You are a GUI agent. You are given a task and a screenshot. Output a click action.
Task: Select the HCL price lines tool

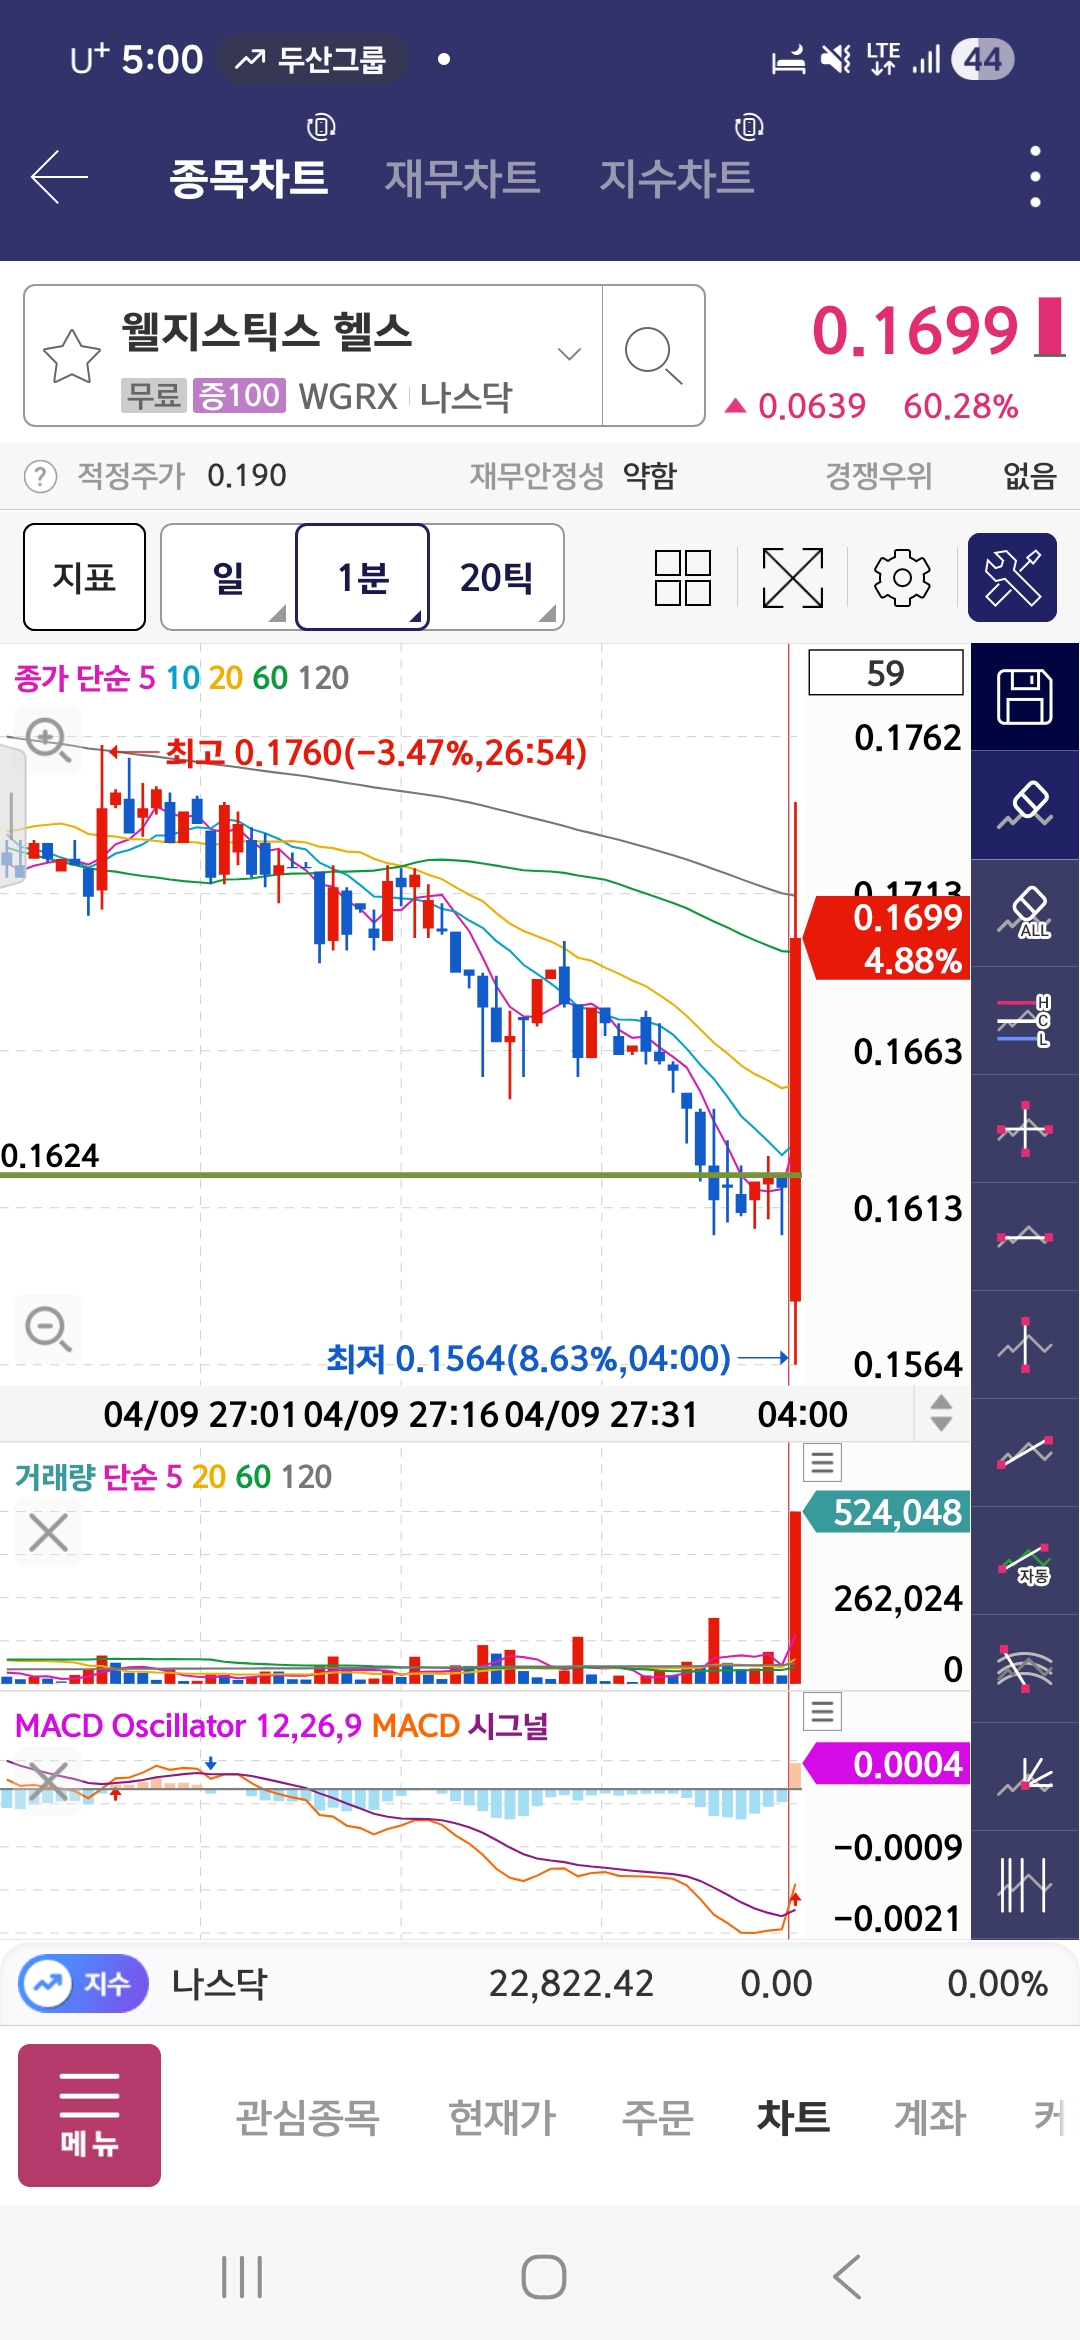pyautogui.click(x=1025, y=1021)
